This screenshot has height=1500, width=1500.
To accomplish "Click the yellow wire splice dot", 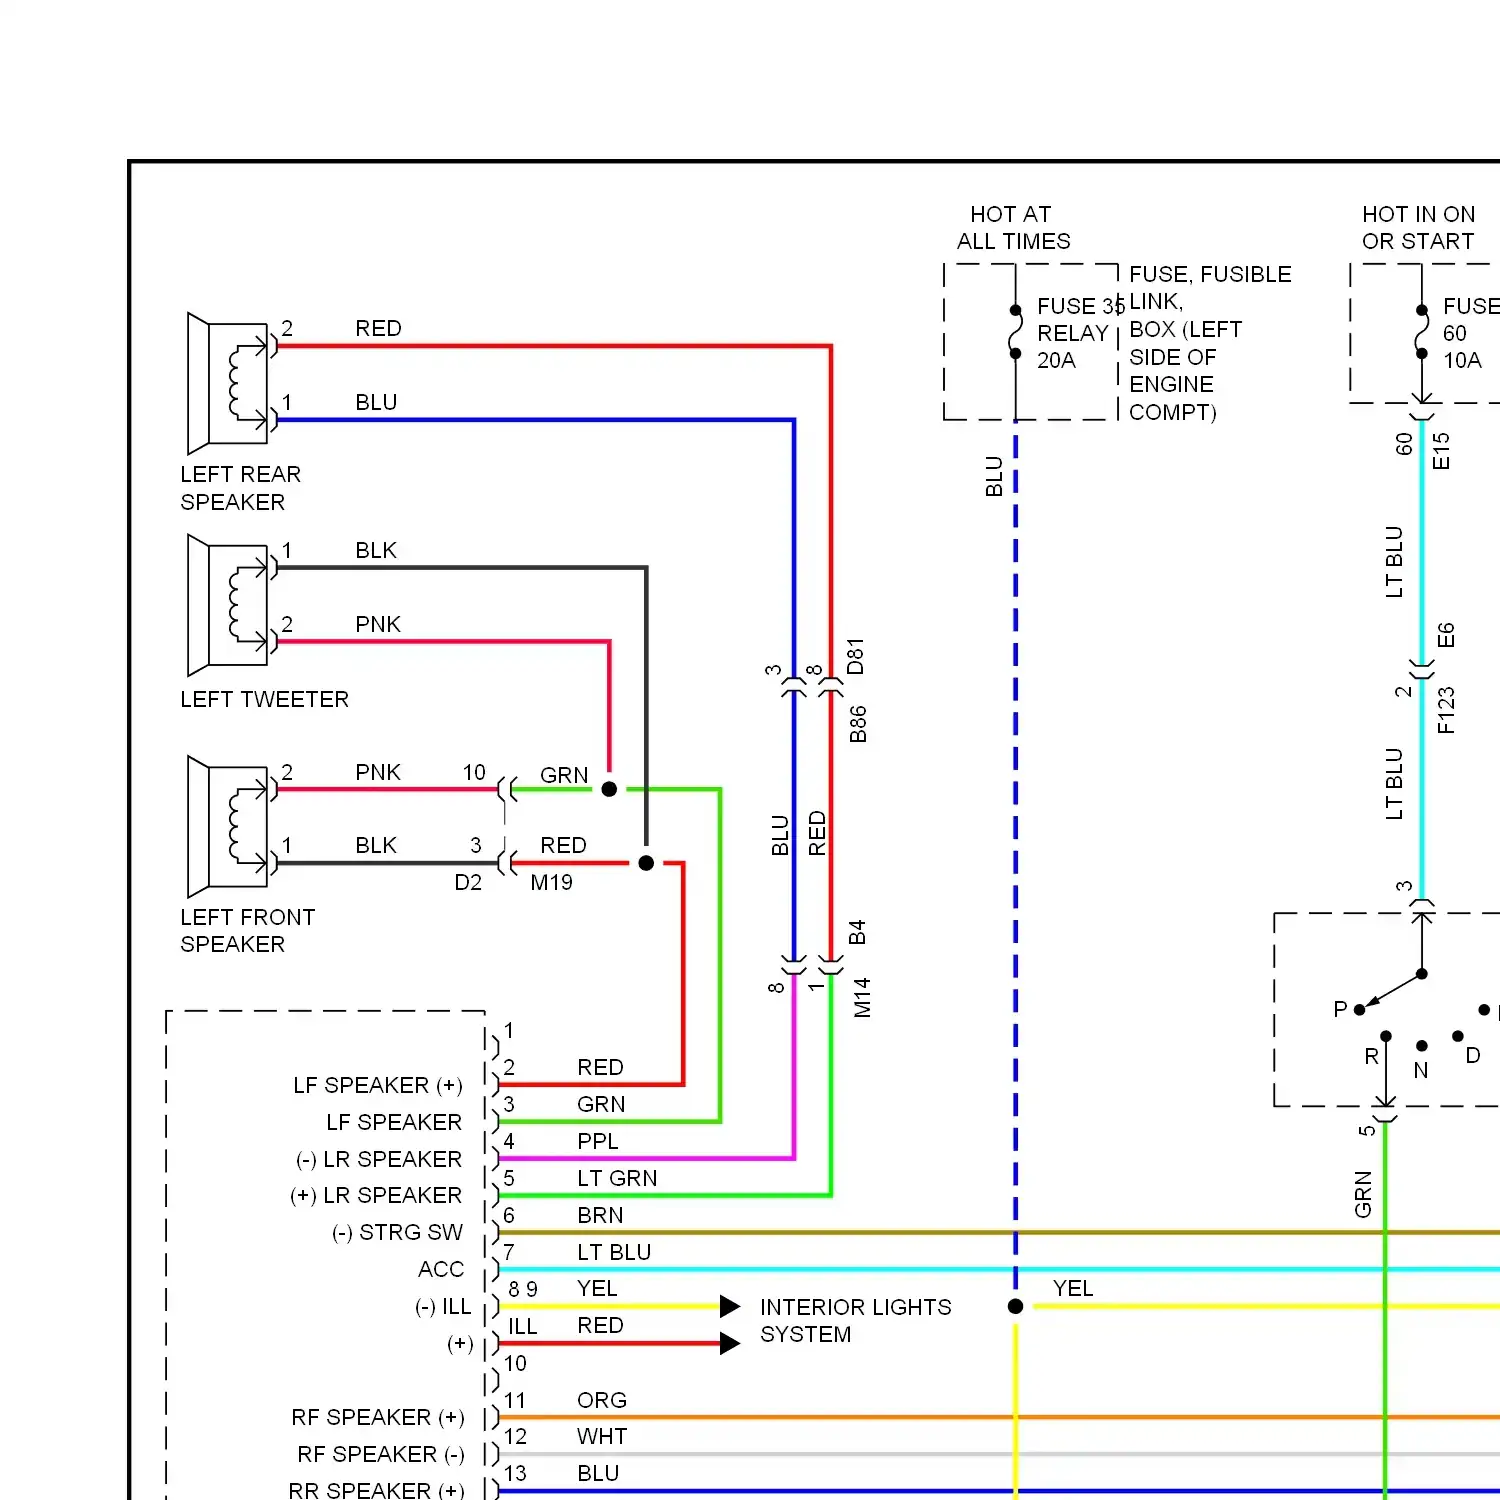I will (1015, 1306).
